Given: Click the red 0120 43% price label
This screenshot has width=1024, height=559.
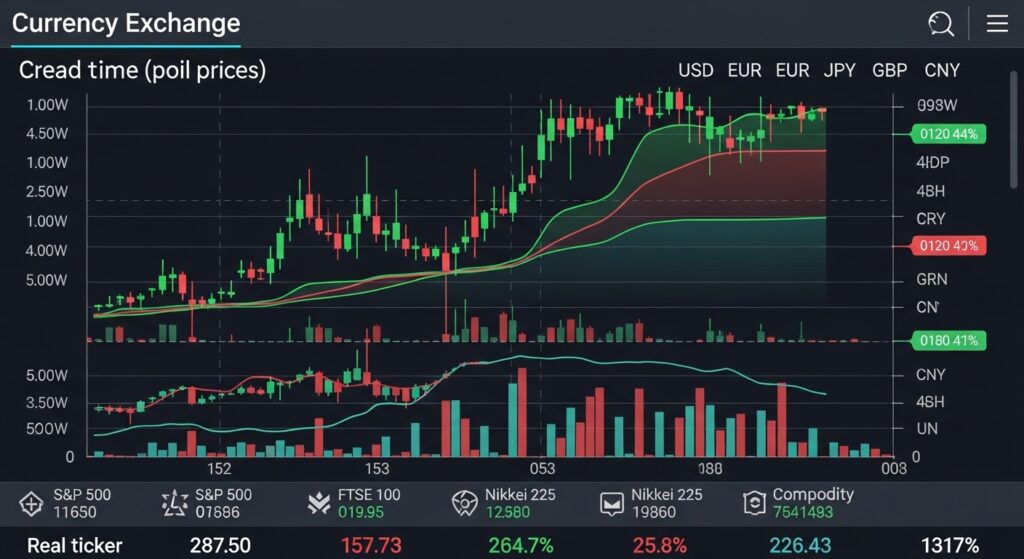Looking at the screenshot, I should (948, 245).
